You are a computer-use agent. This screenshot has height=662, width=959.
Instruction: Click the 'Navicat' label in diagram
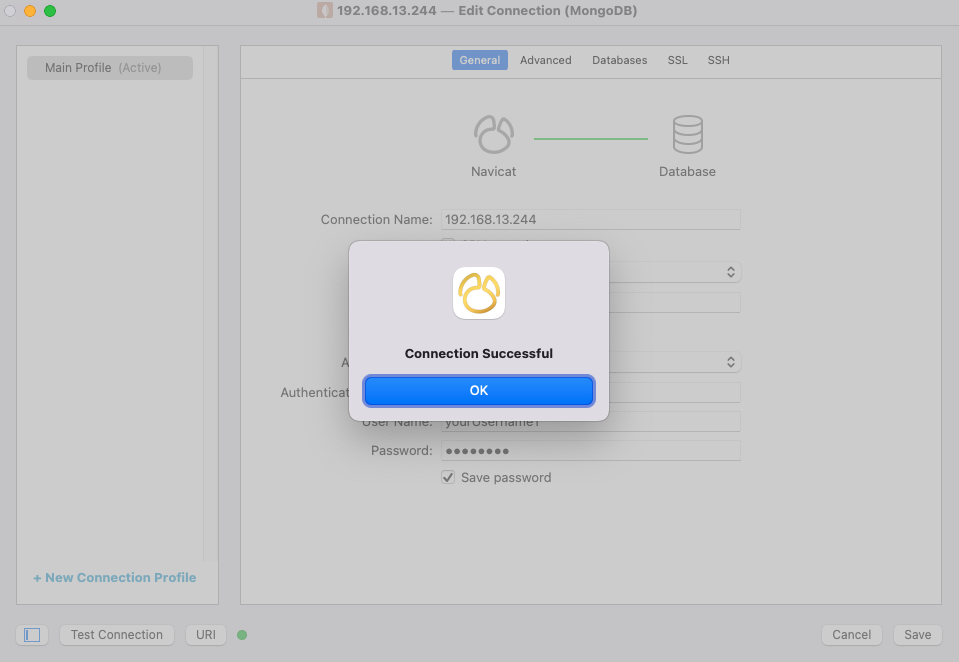[493, 172]
